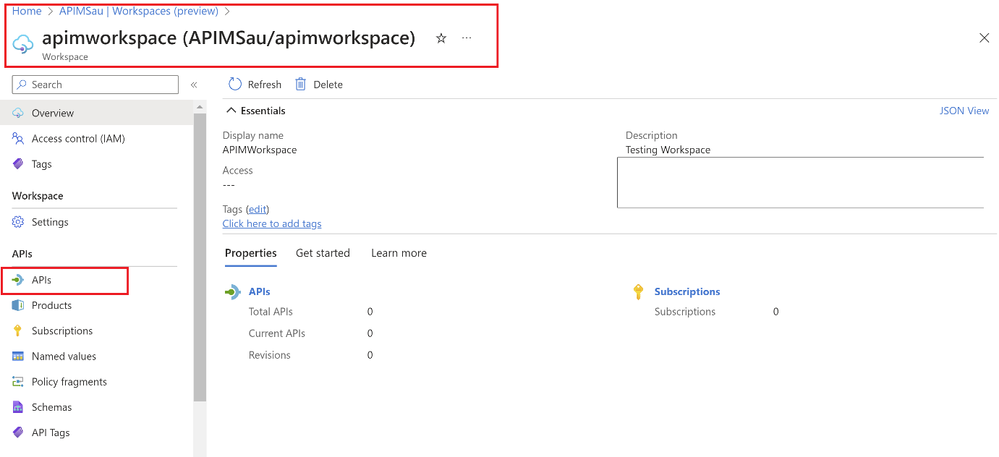999x457 pixels.
Task: Close the workspace blade with X
Action: [984, 38]
